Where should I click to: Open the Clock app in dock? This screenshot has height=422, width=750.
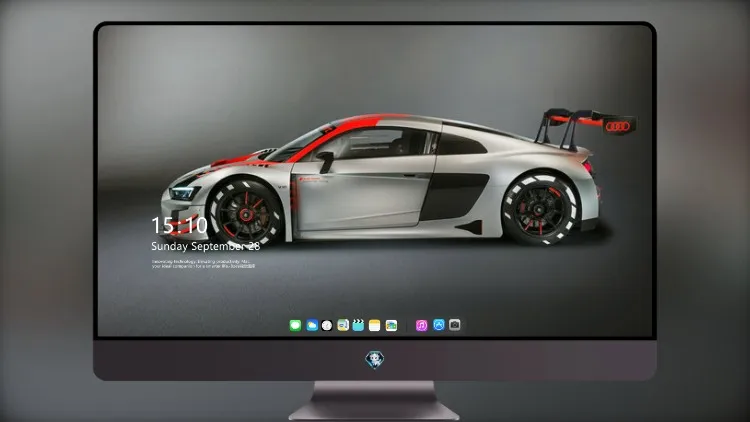pos(327,325)
